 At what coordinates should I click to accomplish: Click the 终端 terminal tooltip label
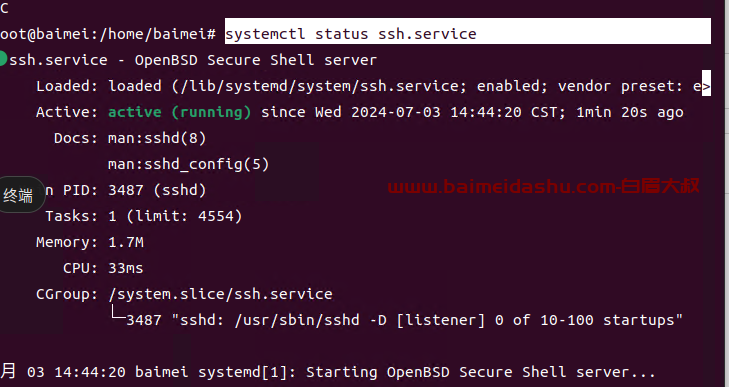18,195
